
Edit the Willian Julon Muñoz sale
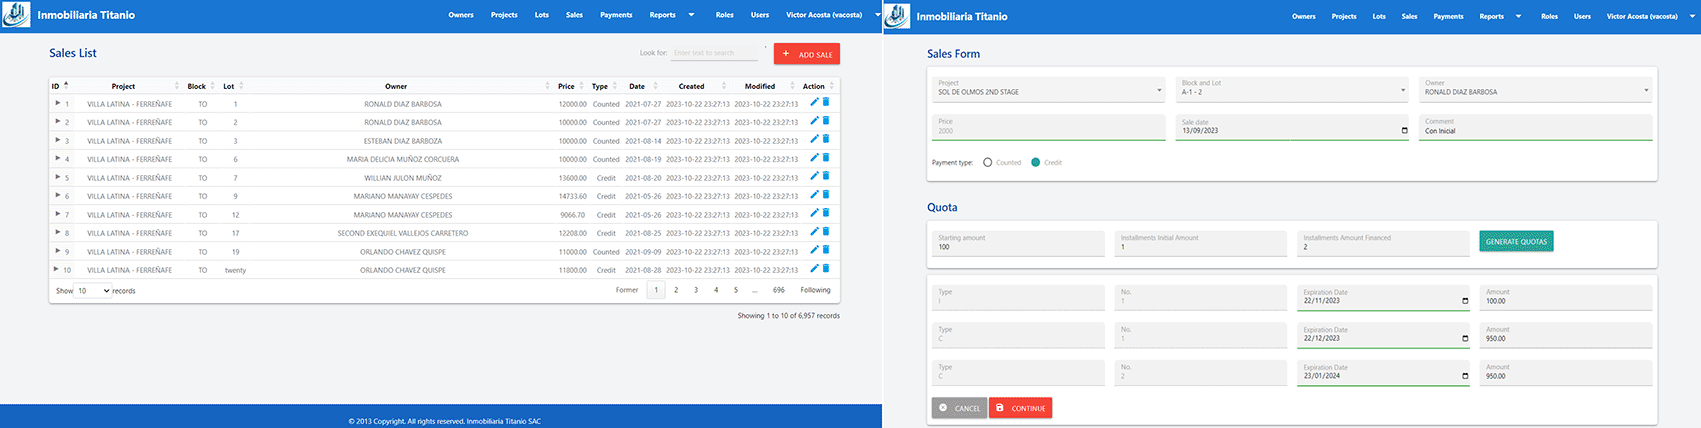click(814, 176)
